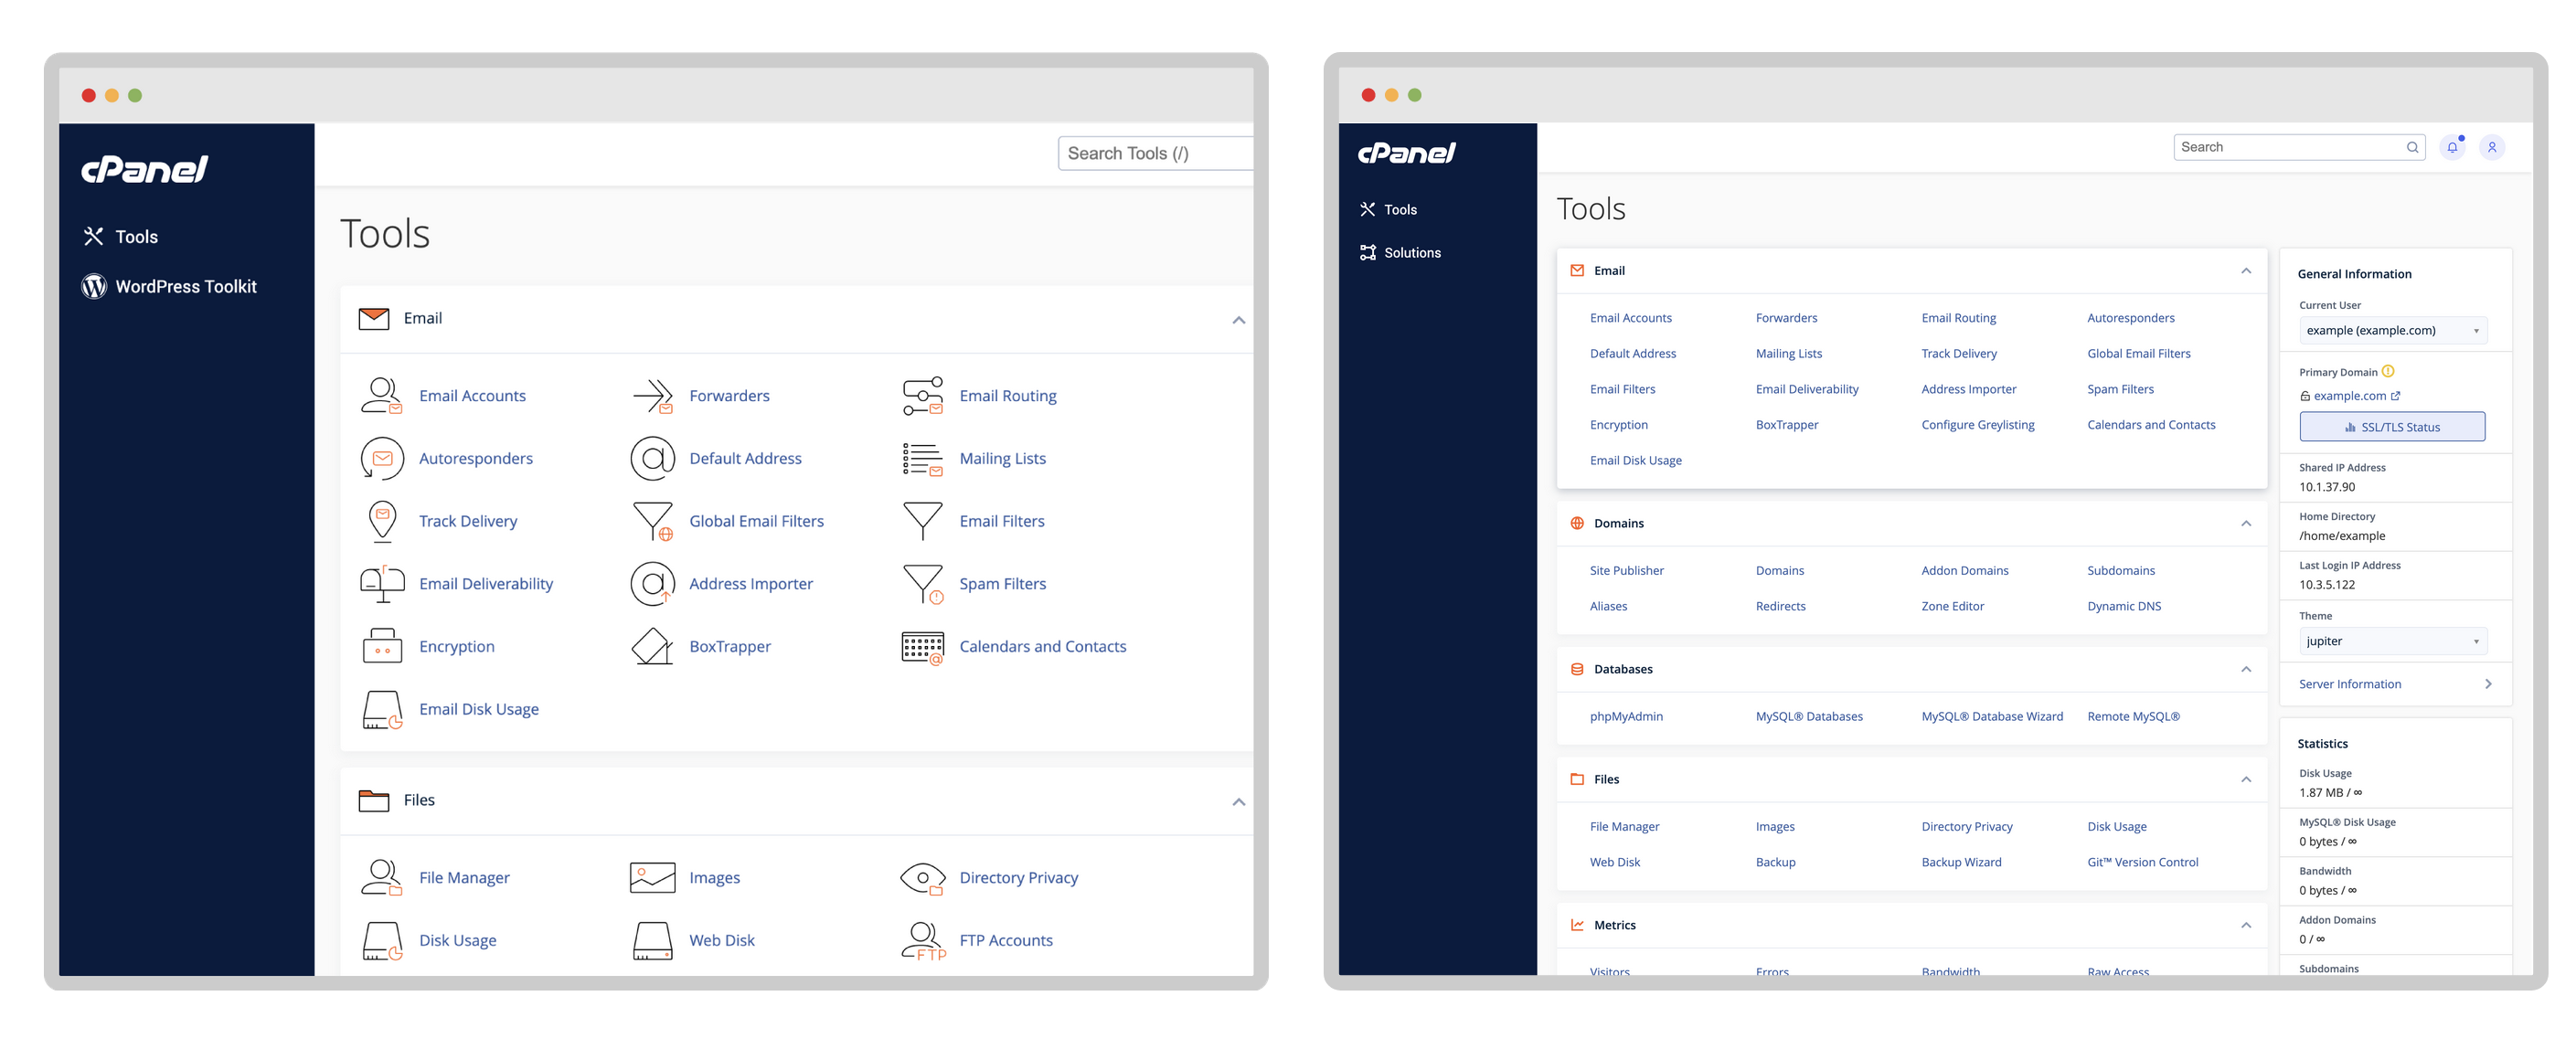The width and height of the screenshot is (2576, 1049).
Task: Select the Spam Filters icon
Action: point(920,583)
